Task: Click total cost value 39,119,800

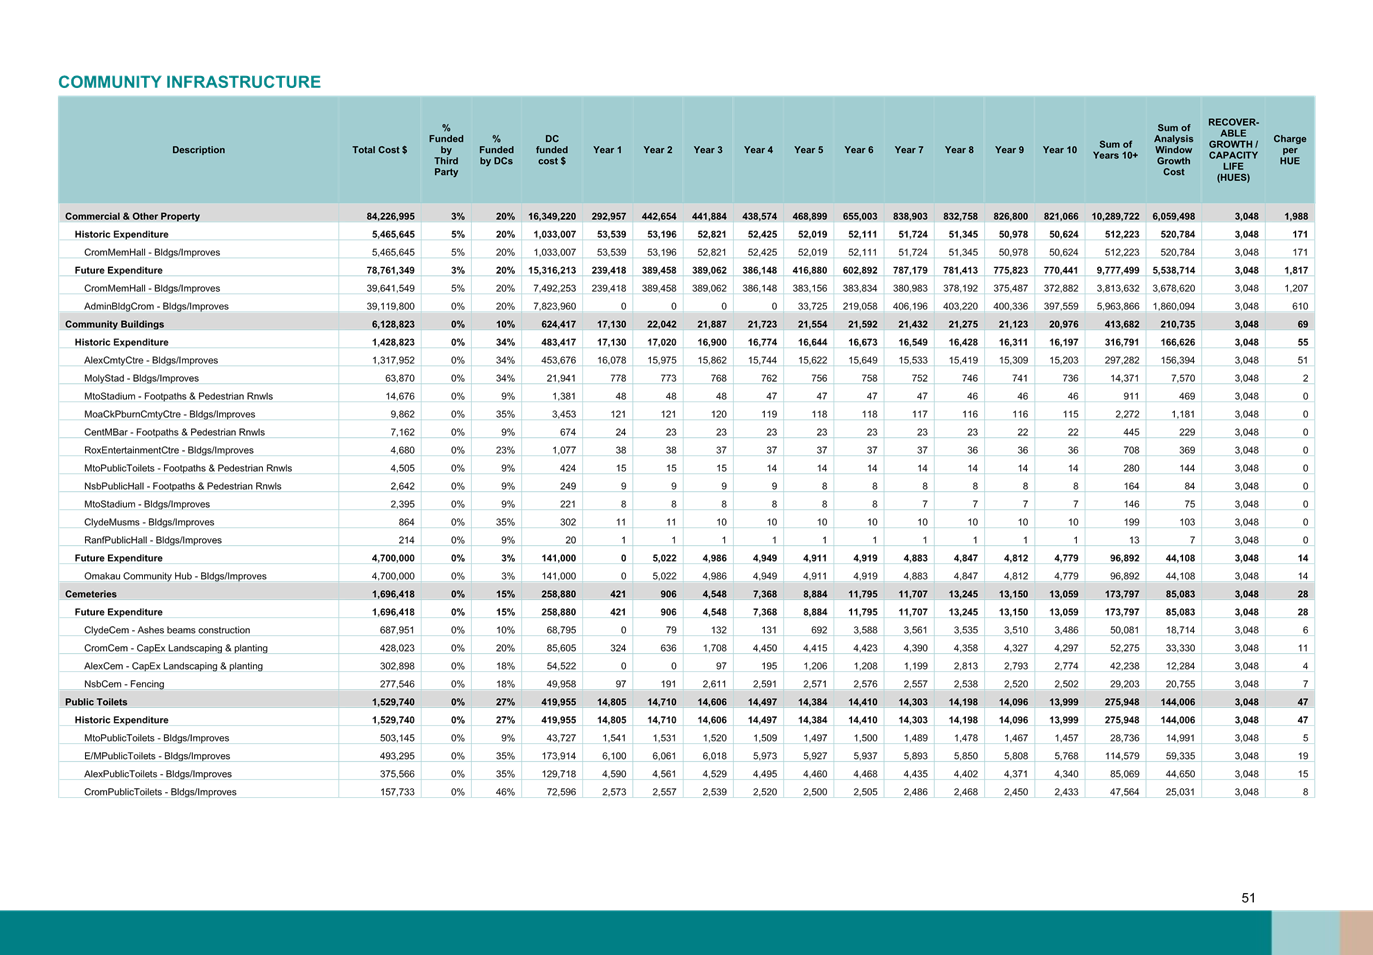Action: pos(390,306)
